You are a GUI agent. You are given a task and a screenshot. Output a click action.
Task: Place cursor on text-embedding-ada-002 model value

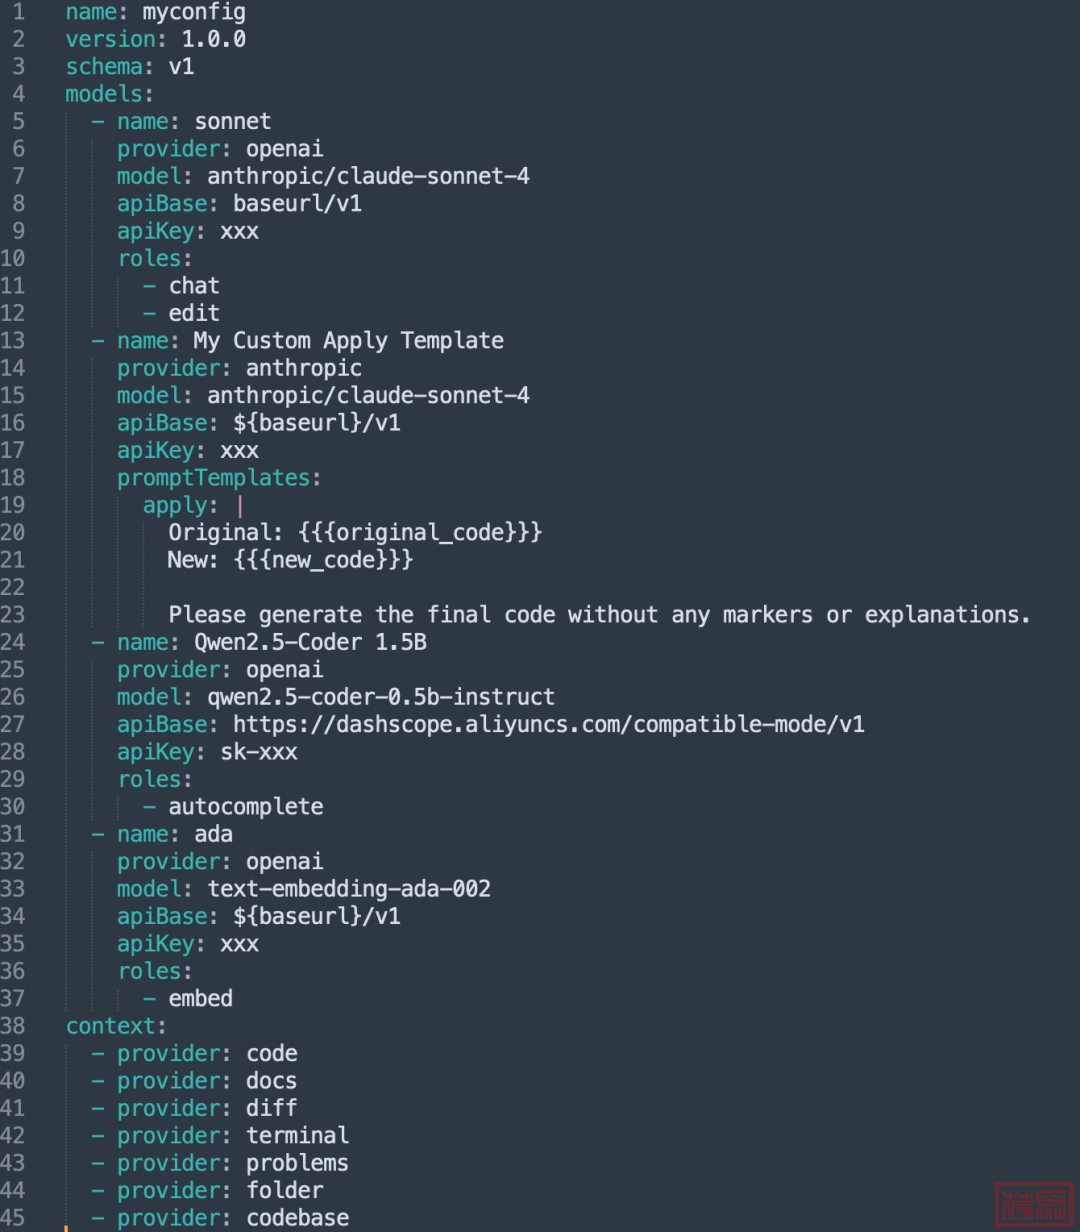349,889
